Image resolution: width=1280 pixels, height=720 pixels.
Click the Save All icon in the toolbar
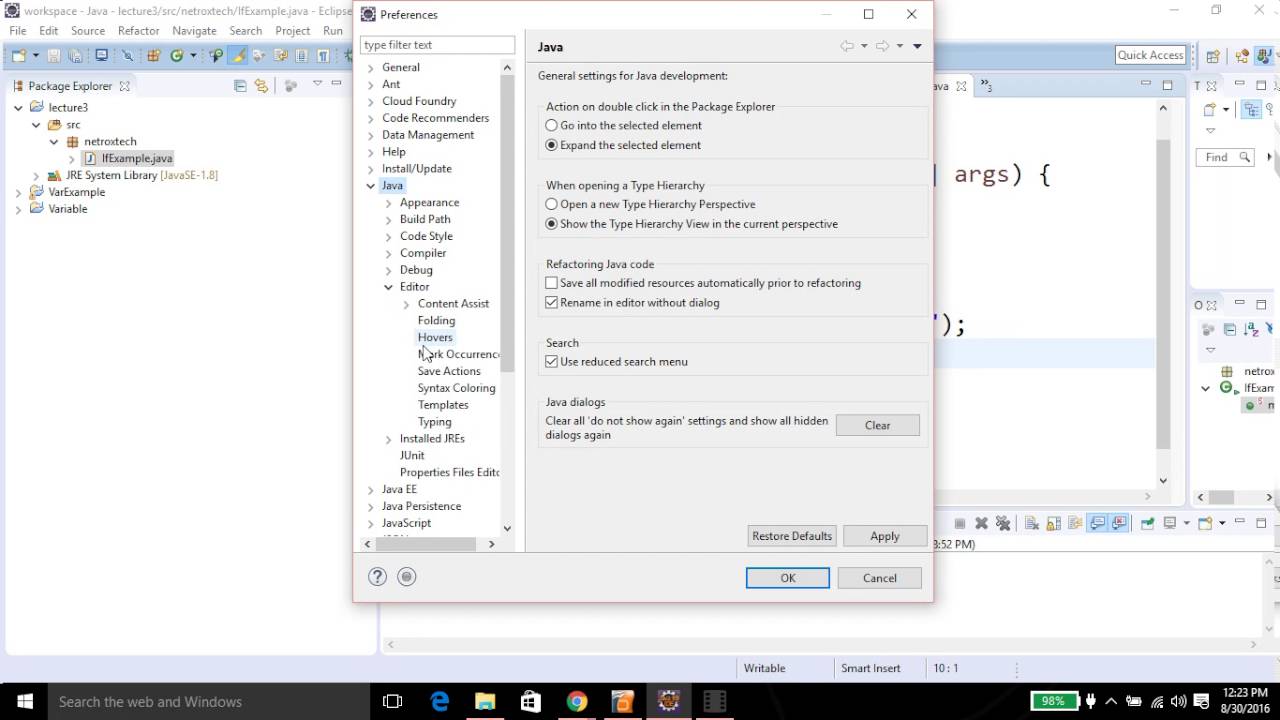[75, 56]
